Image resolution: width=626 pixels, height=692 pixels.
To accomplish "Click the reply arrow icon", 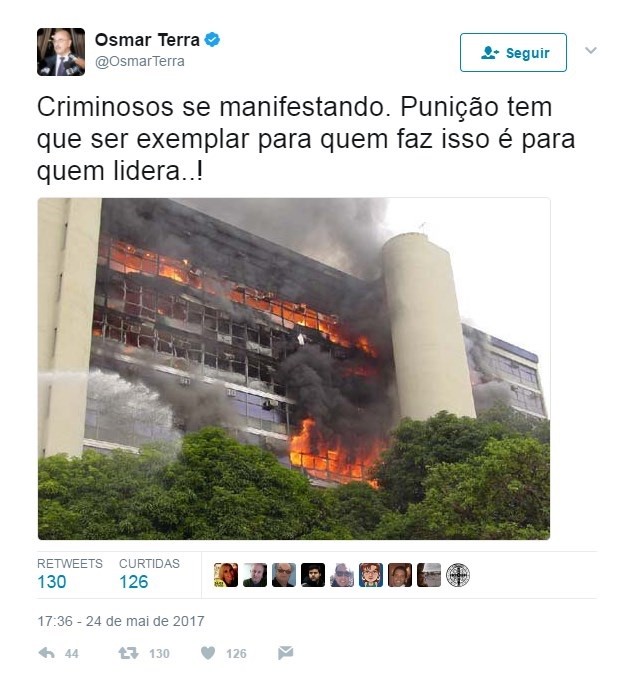I will pyautogui.click(x=46, y=653).
